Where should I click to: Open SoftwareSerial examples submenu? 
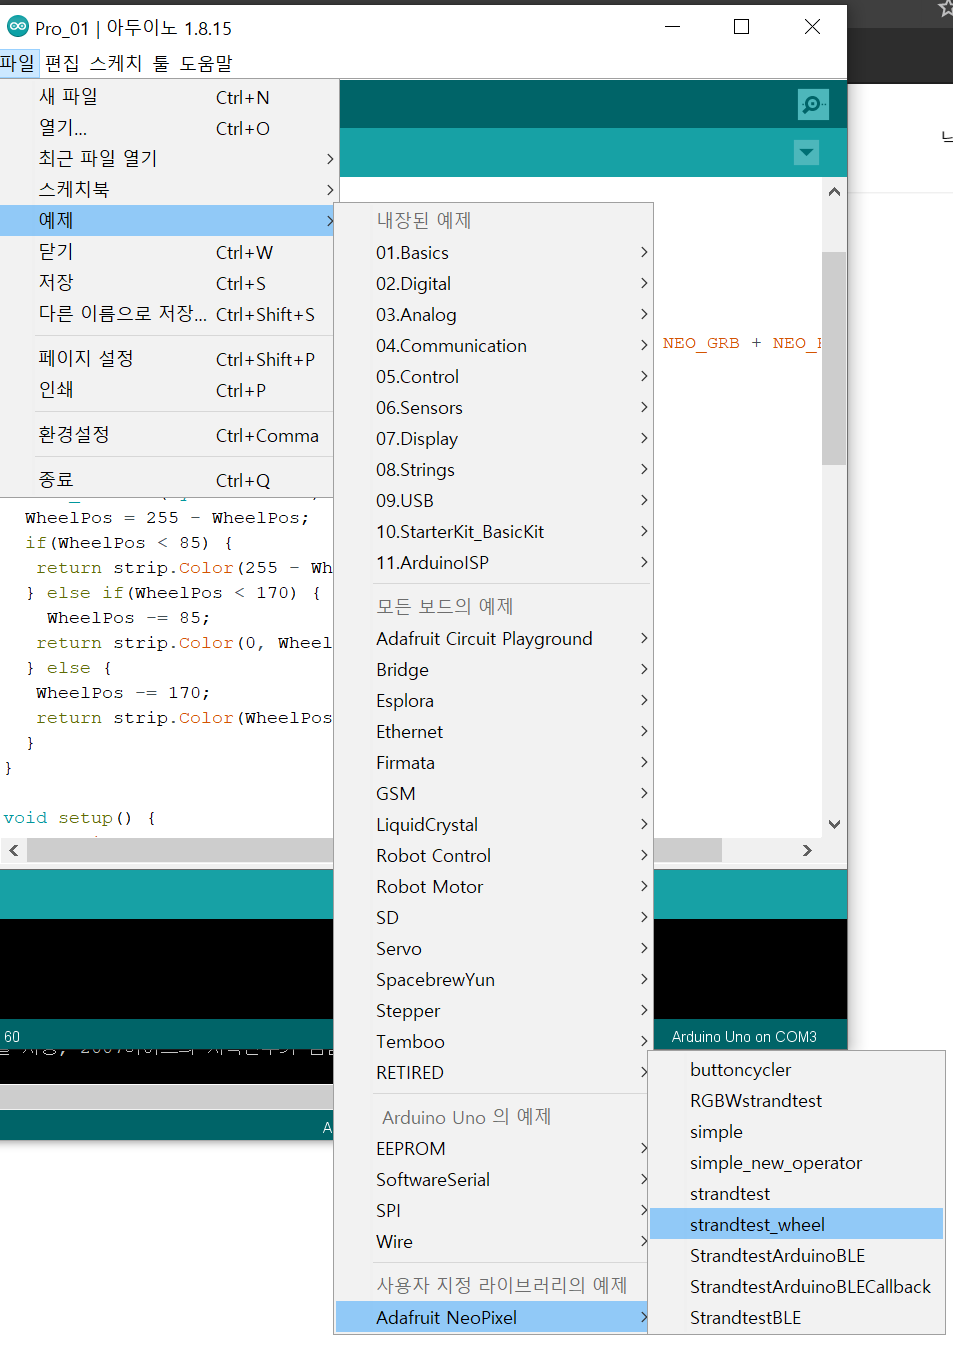coord(494,1180)
